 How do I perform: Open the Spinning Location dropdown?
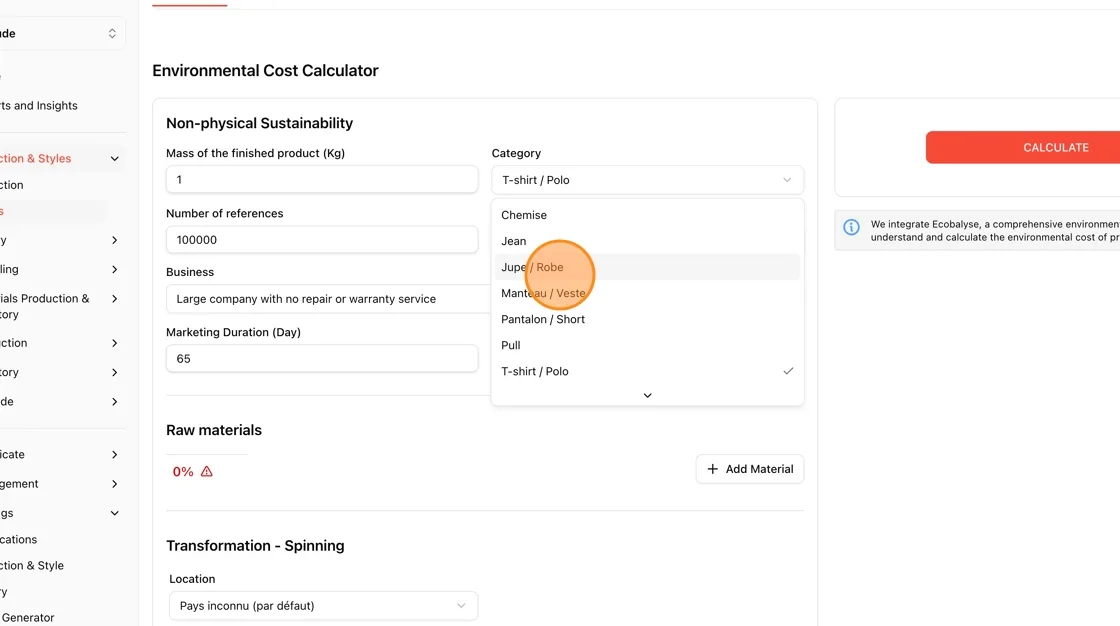coord(323,606)
